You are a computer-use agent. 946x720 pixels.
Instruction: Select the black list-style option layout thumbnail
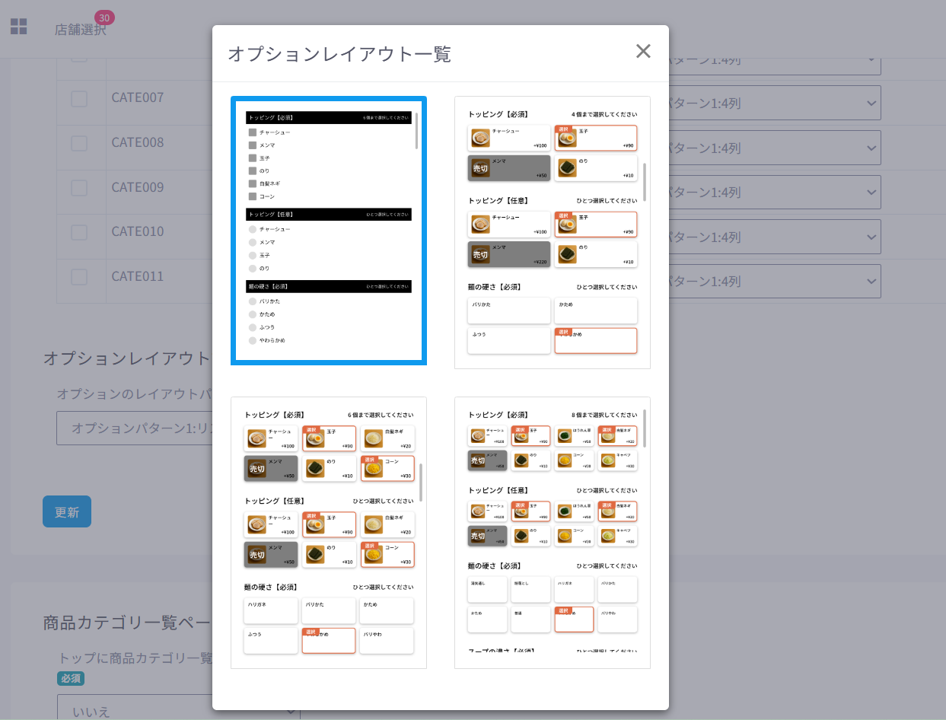click(328, 231)
